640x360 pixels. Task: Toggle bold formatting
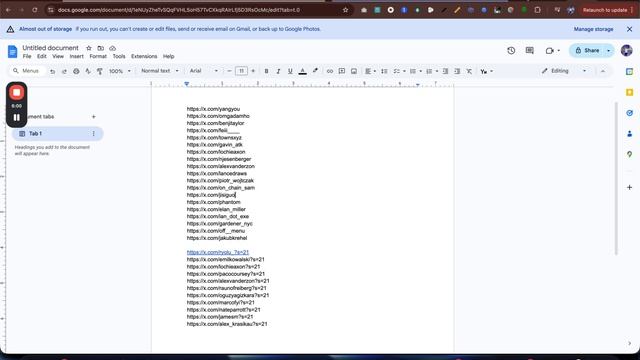266,71
